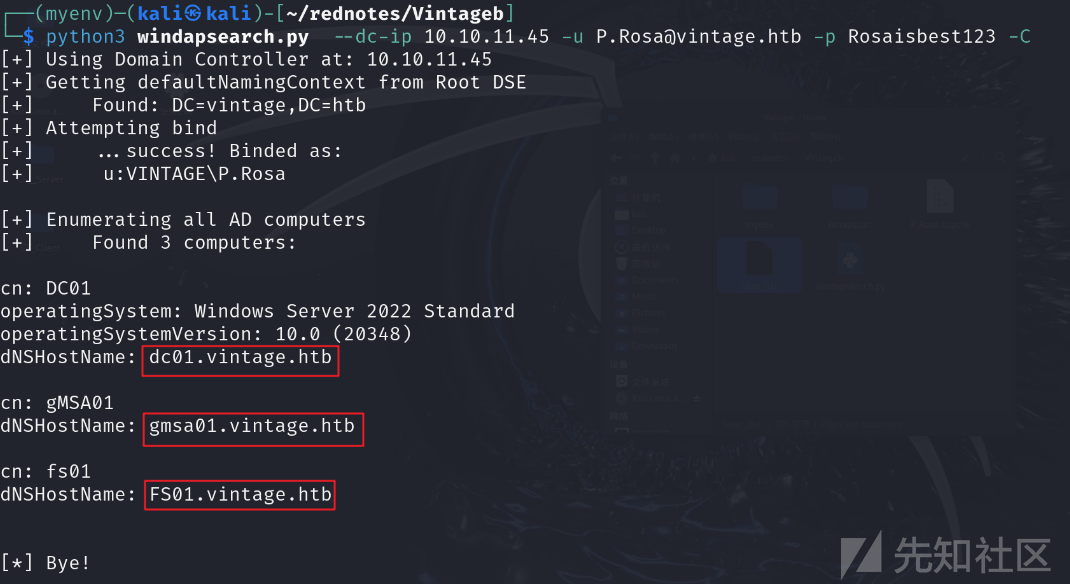Click the Rosaisbest123 password argument
The width and height of the screenshot is (1070, 584).
[x=922, y=37]
